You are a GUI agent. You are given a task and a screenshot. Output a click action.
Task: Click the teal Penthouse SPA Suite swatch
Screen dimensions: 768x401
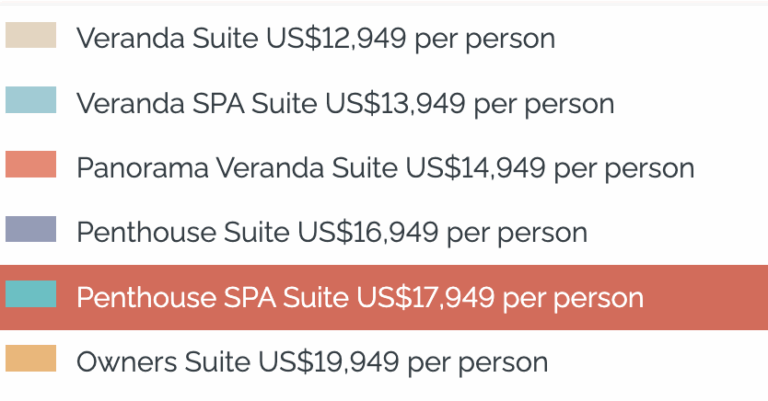[x=31, y=294]
